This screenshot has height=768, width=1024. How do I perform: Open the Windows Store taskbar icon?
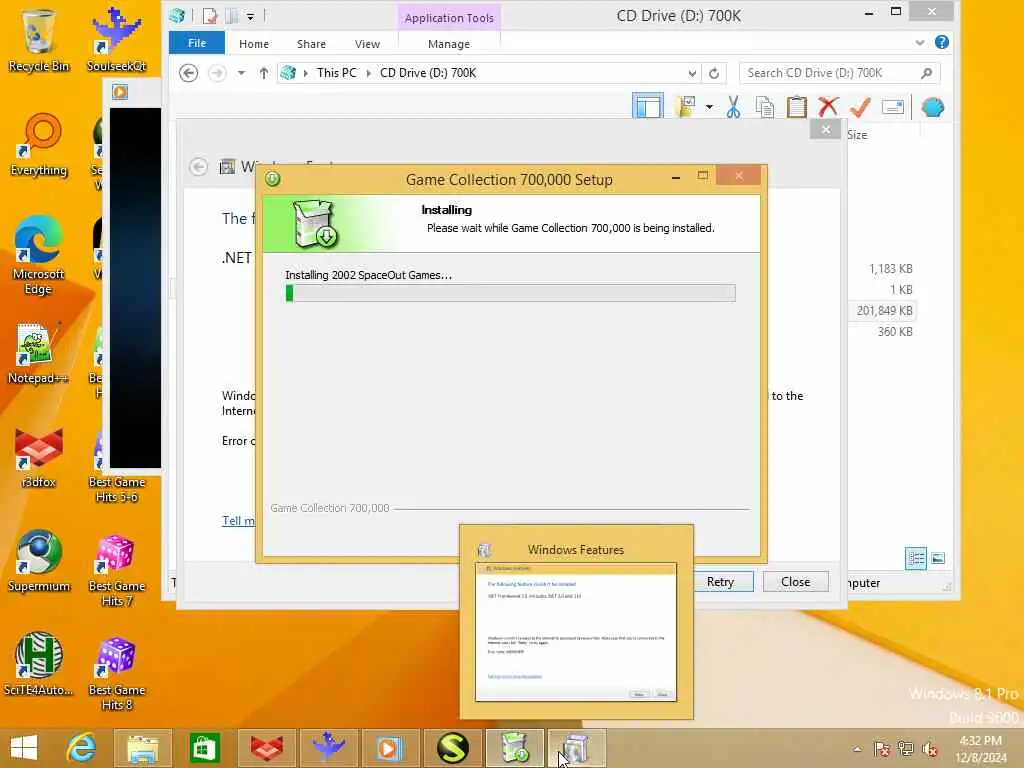[x=204, y=748]
